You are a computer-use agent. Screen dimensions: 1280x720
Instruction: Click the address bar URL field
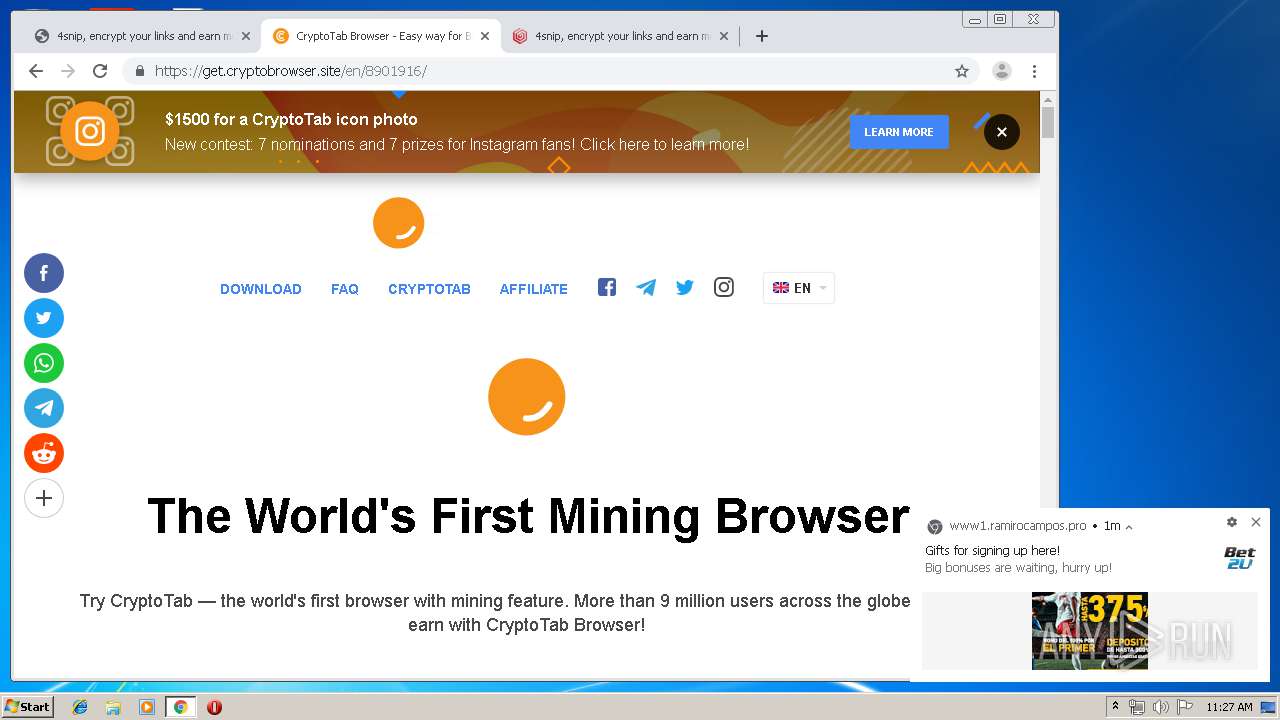(x=551, y=71)
